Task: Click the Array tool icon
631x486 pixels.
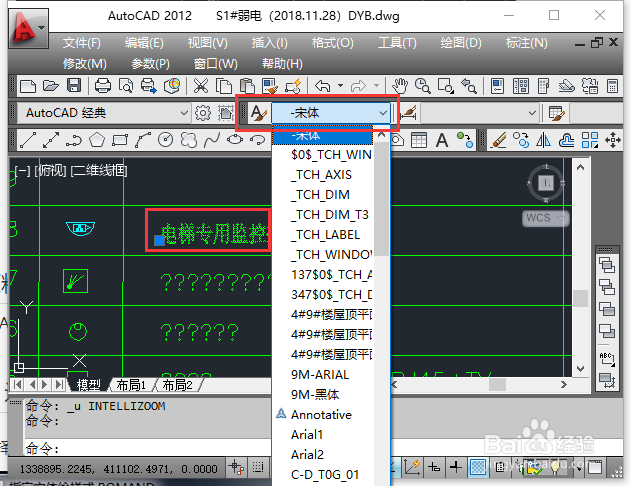Action: click(590, 140)
